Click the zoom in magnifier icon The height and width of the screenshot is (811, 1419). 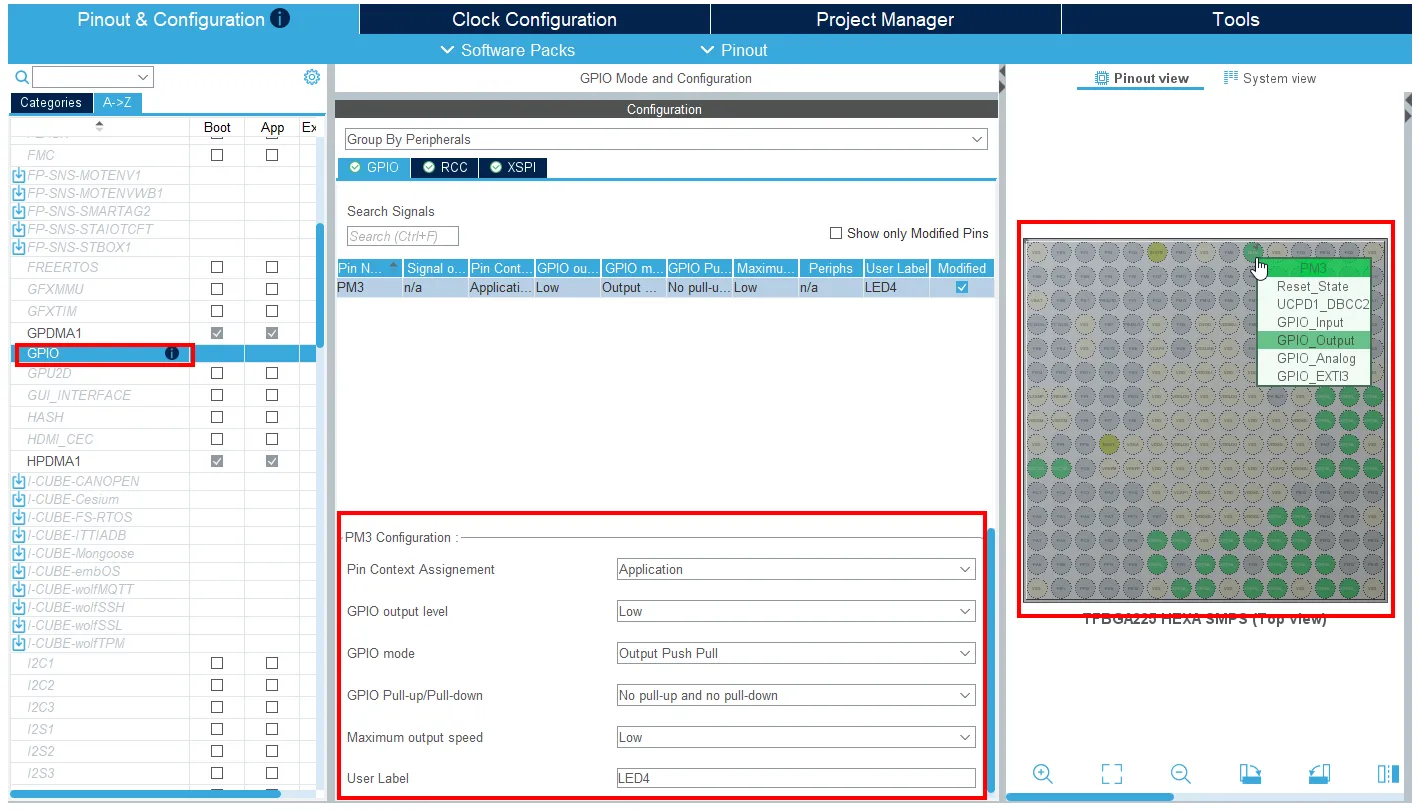(x=1043, y=773)
